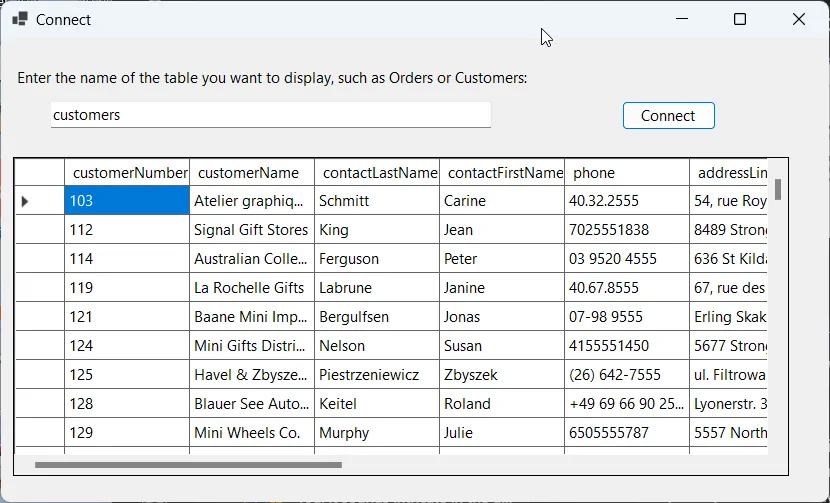
Task: Click the Connect button
Action: pos(668,116)
